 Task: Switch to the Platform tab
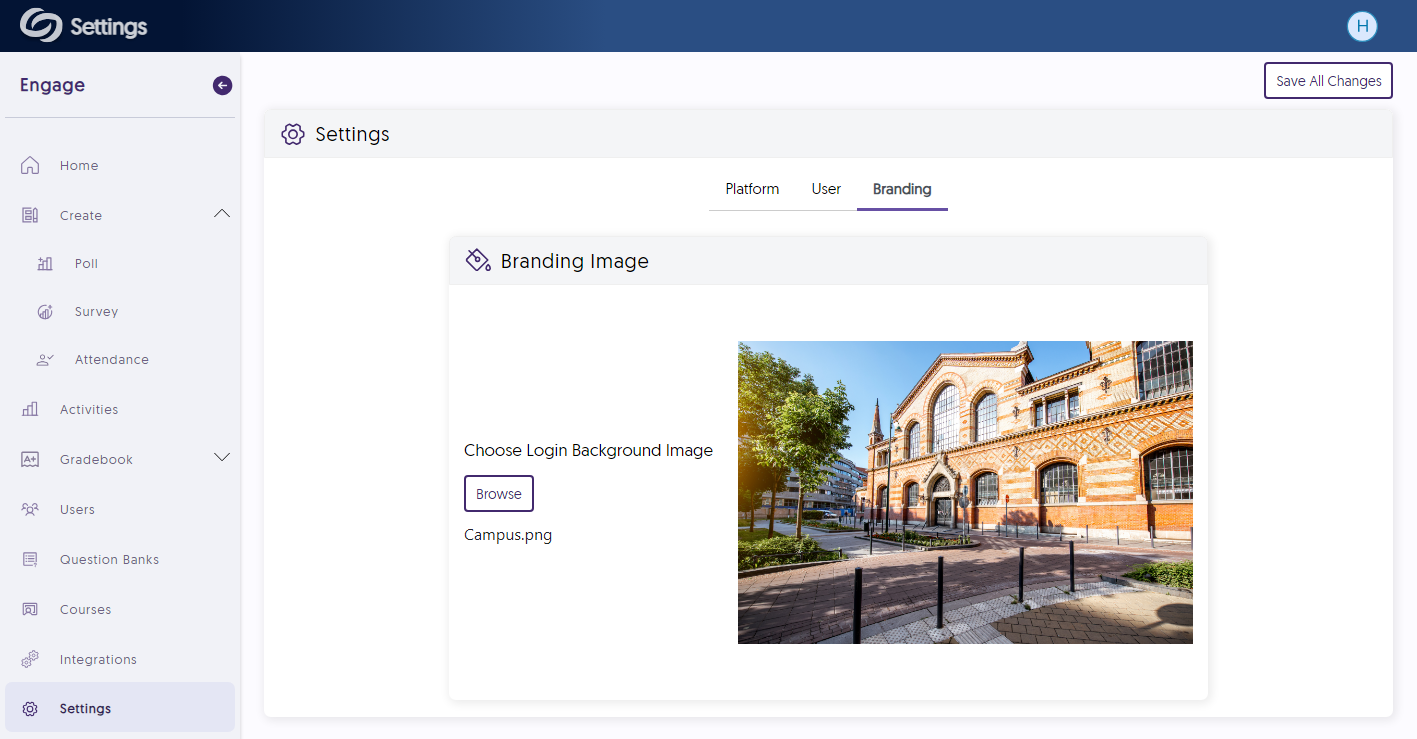point(752,189)
